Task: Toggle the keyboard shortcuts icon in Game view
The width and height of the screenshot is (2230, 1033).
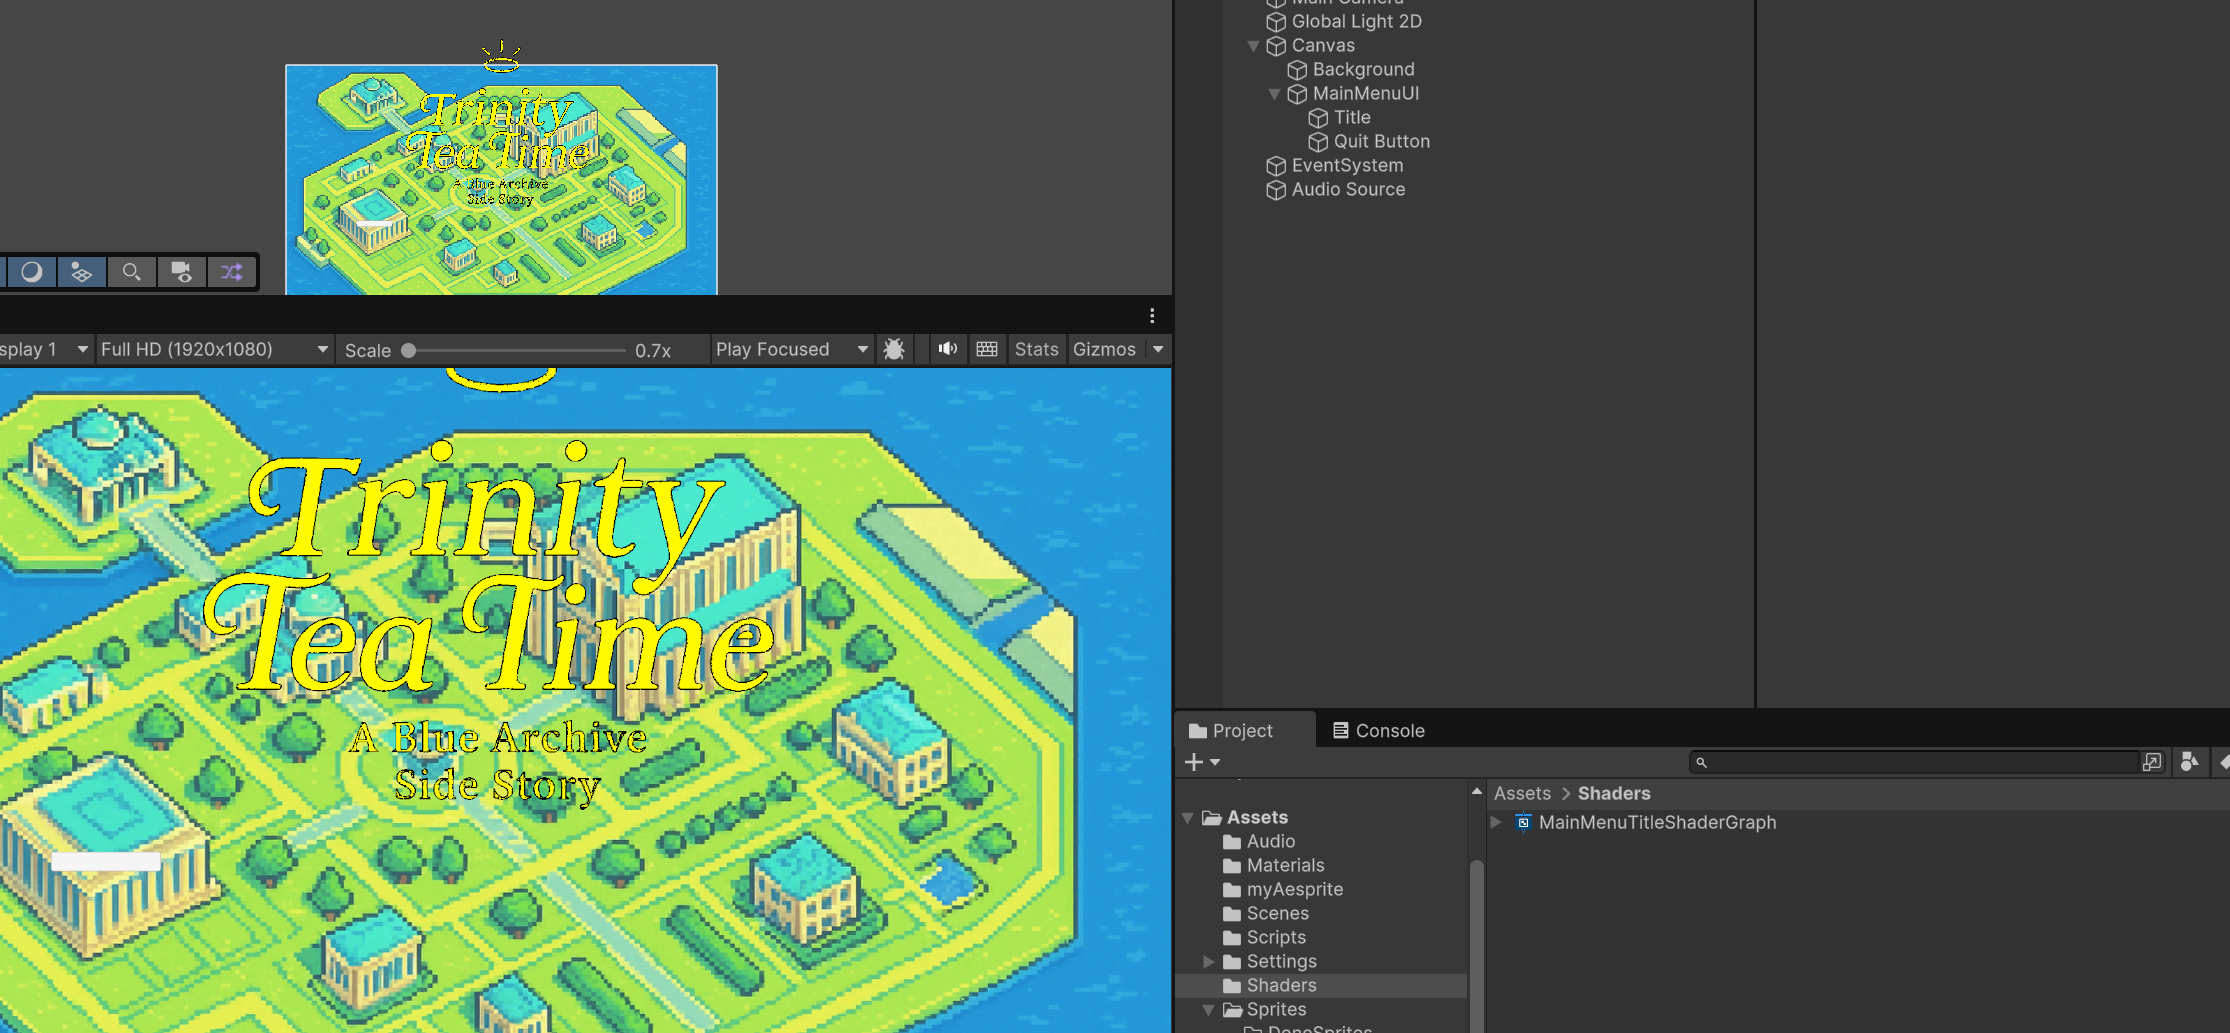Action: point(987,349)
